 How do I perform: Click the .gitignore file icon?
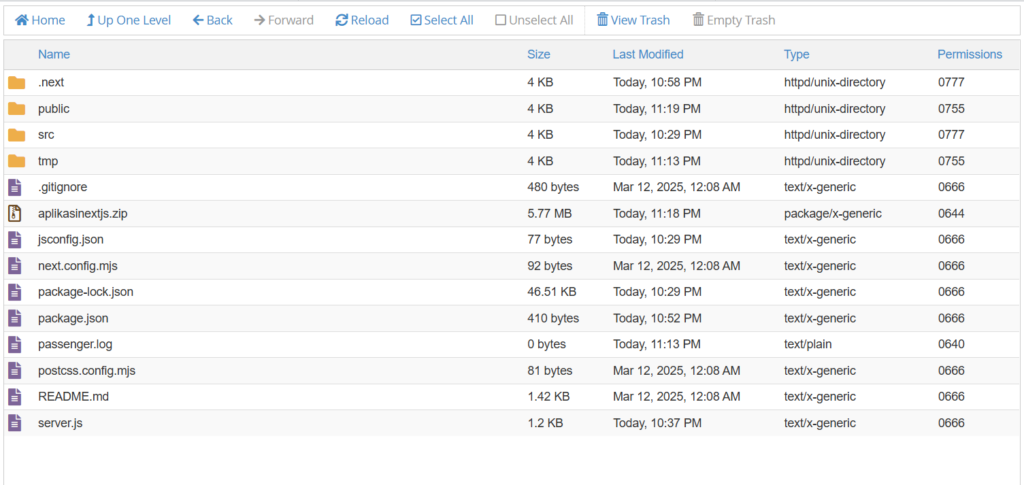click(15, 187)
